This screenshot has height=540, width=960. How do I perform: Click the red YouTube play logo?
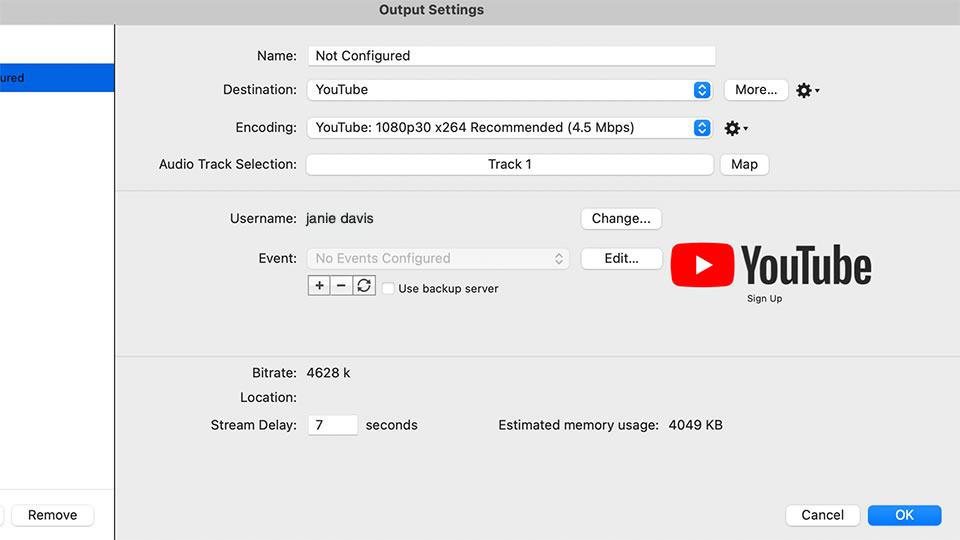[x=702, y=265]
